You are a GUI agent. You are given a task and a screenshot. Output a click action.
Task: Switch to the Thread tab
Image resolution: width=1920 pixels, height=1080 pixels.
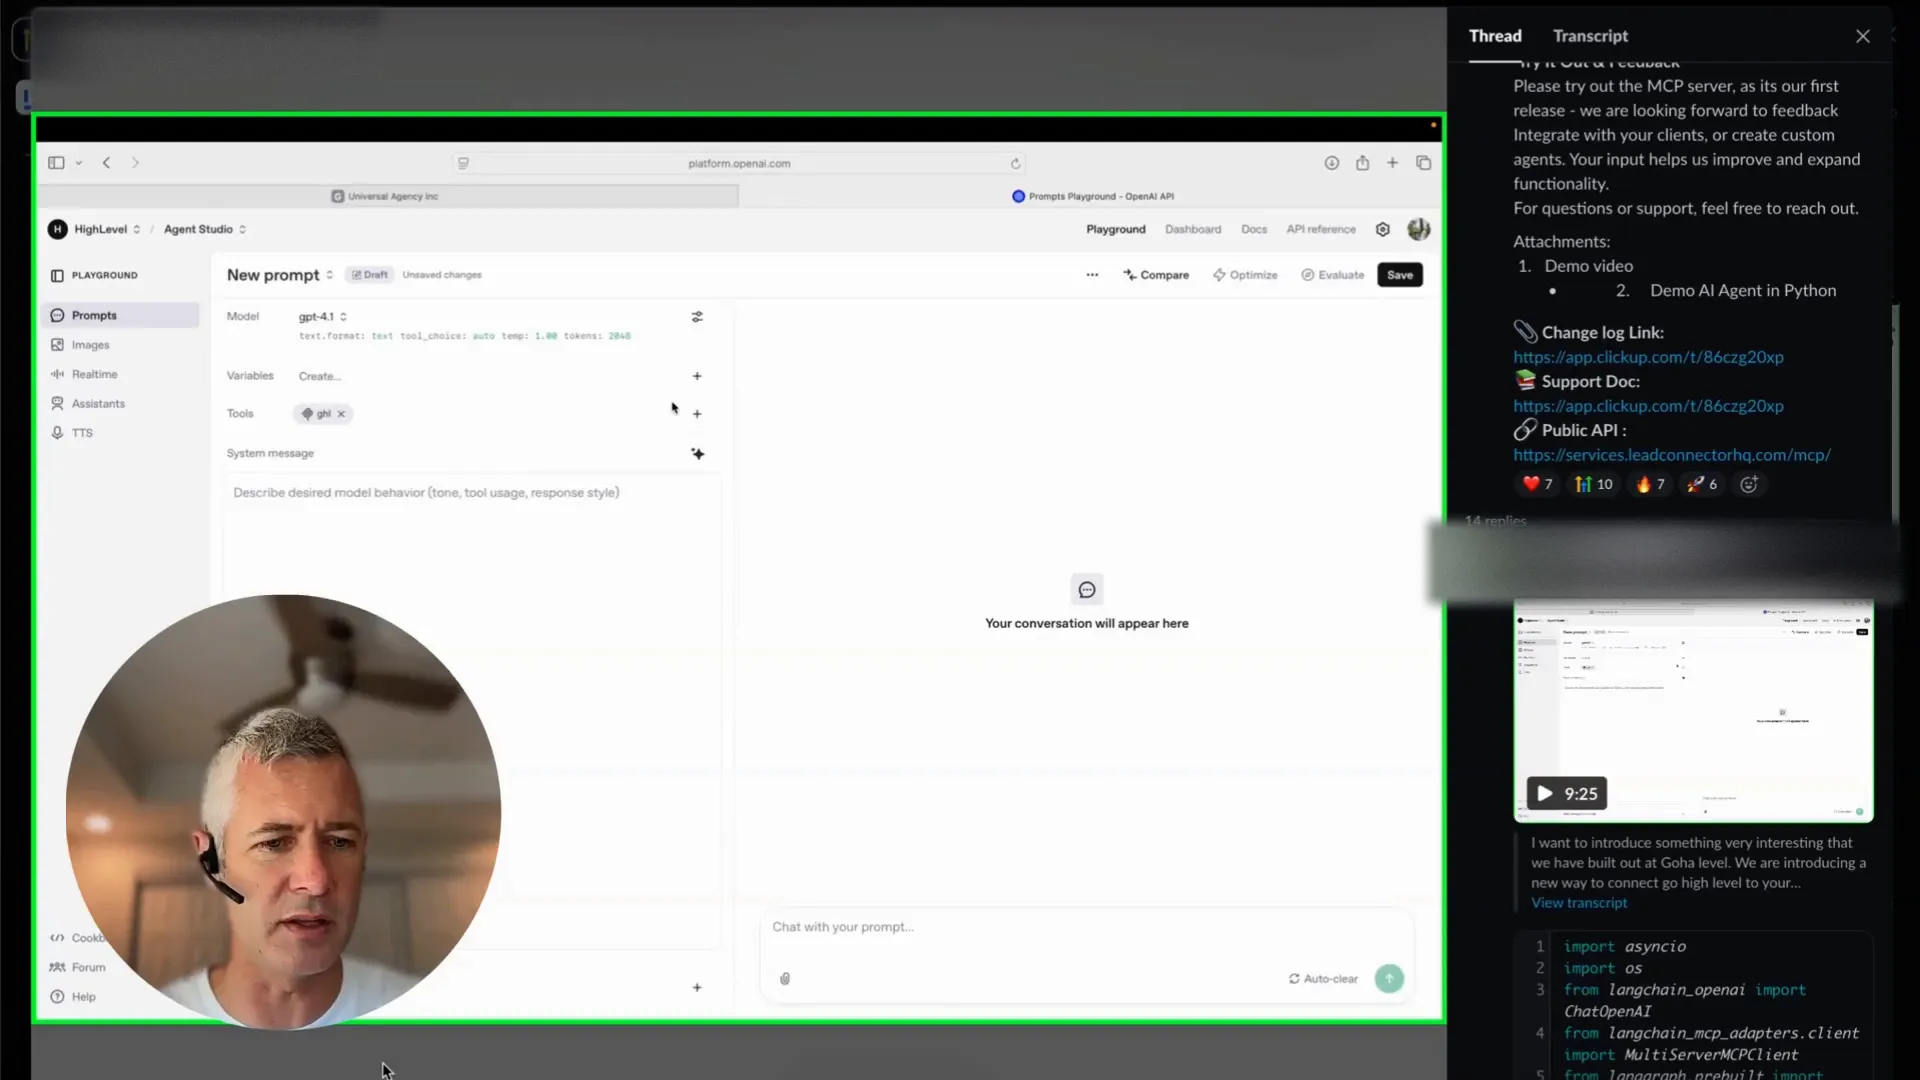1495,36
